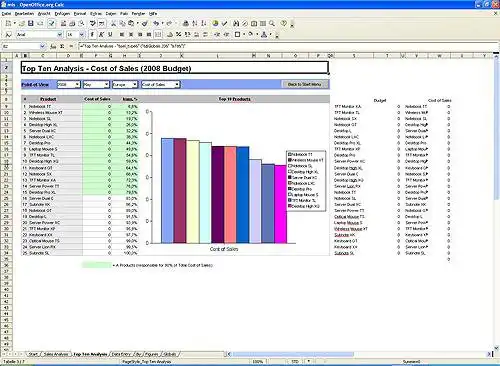Open the Format menu
Screen dimensions: 500x366
[x=80, y=14]
